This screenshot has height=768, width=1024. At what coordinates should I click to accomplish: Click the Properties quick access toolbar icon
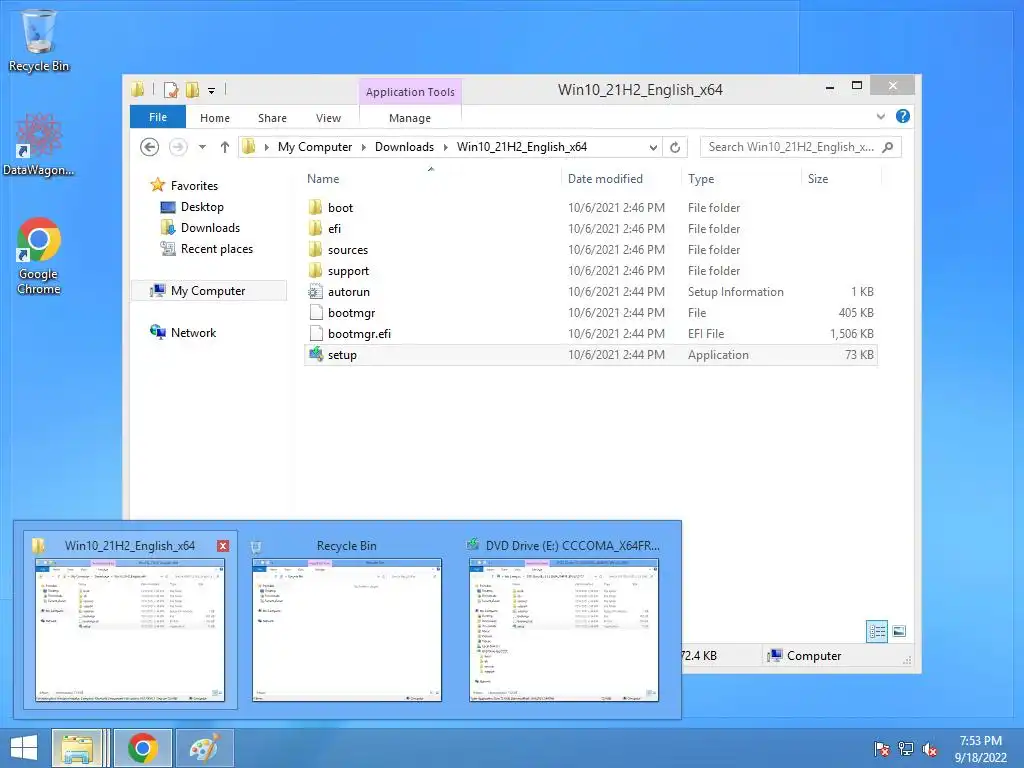171,89
